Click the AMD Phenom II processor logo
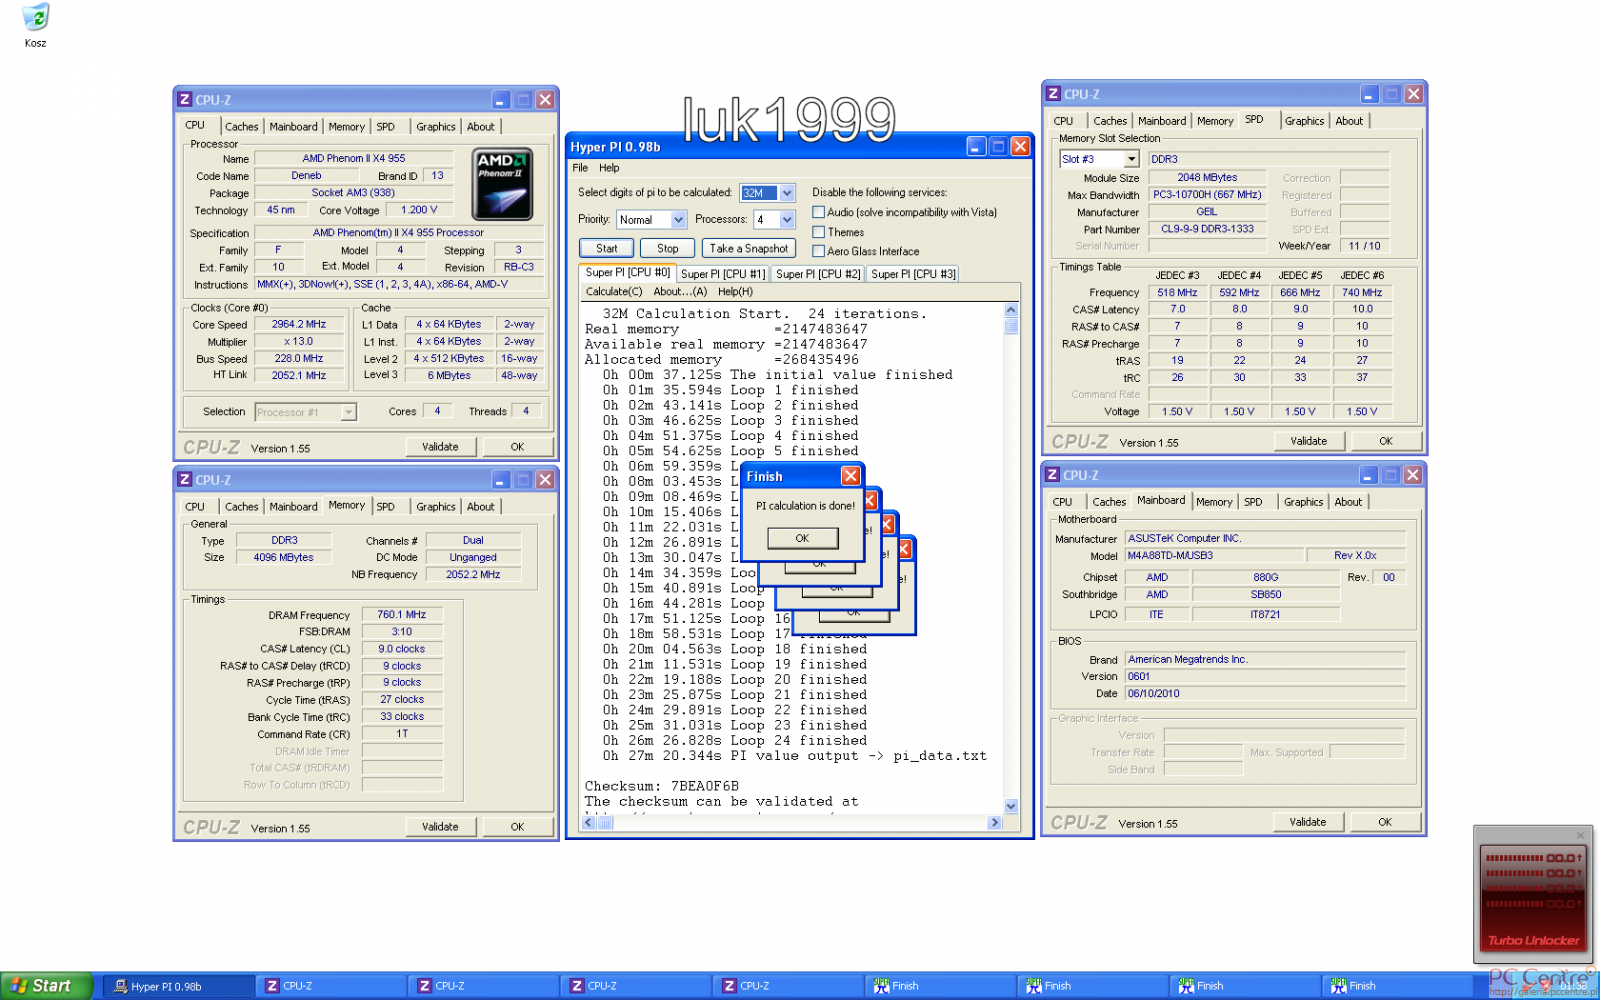This screenshot has height=1000, width=1600. click(x=502, y=184)
